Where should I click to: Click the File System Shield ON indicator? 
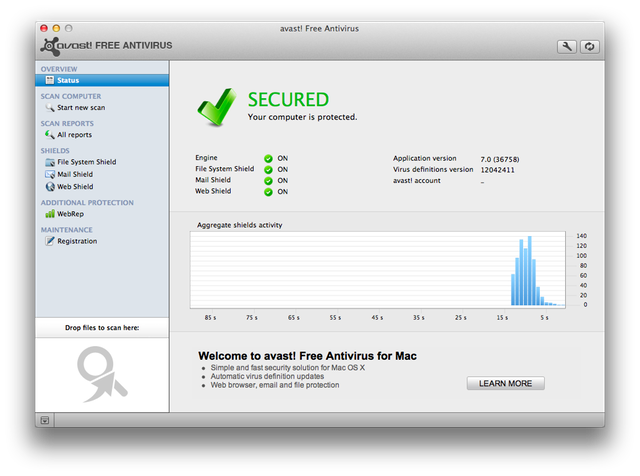coord(268,169)
